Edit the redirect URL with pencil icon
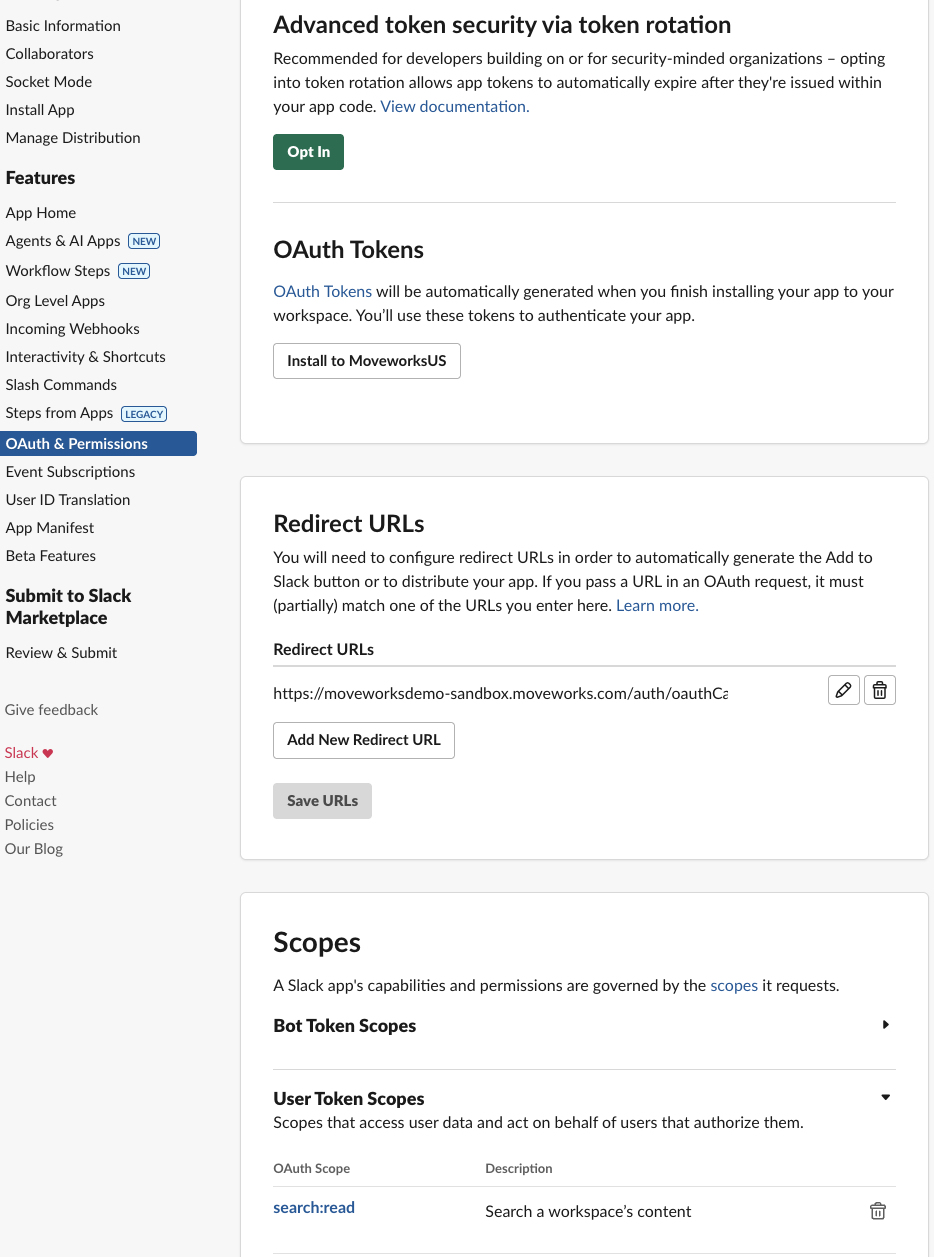 point(844,690)
